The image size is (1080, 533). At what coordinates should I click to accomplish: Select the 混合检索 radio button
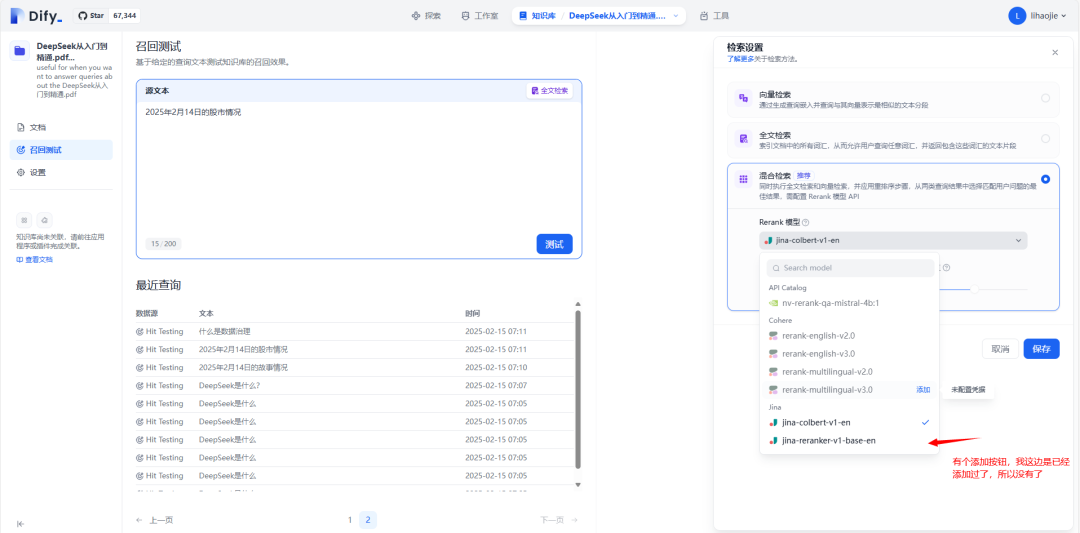point(1046,179)
